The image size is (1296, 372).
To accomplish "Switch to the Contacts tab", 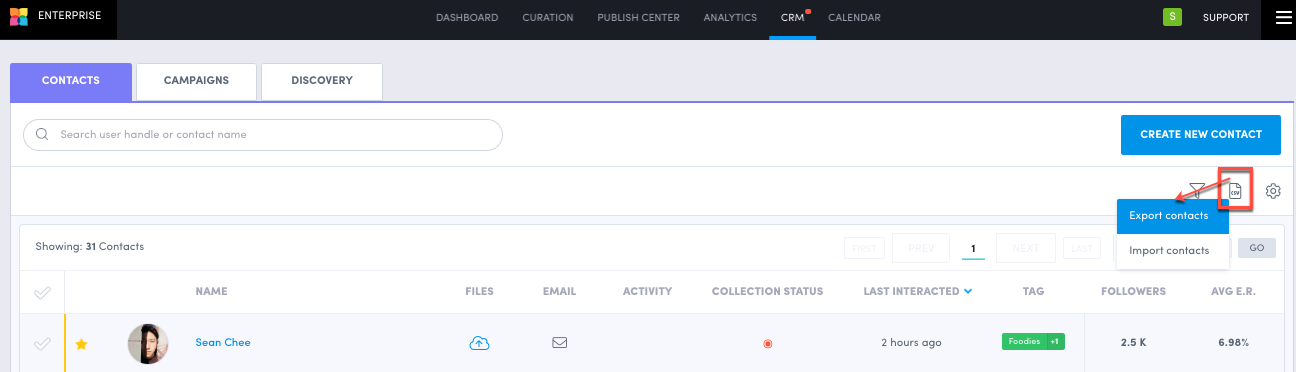I will [x=71, y=81].
